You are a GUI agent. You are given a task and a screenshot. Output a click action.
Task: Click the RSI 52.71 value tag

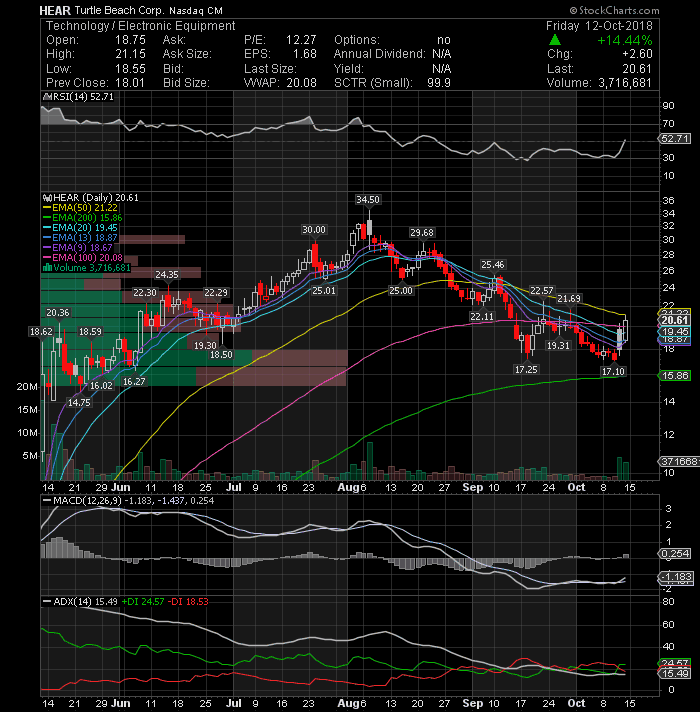click(675, 138)
